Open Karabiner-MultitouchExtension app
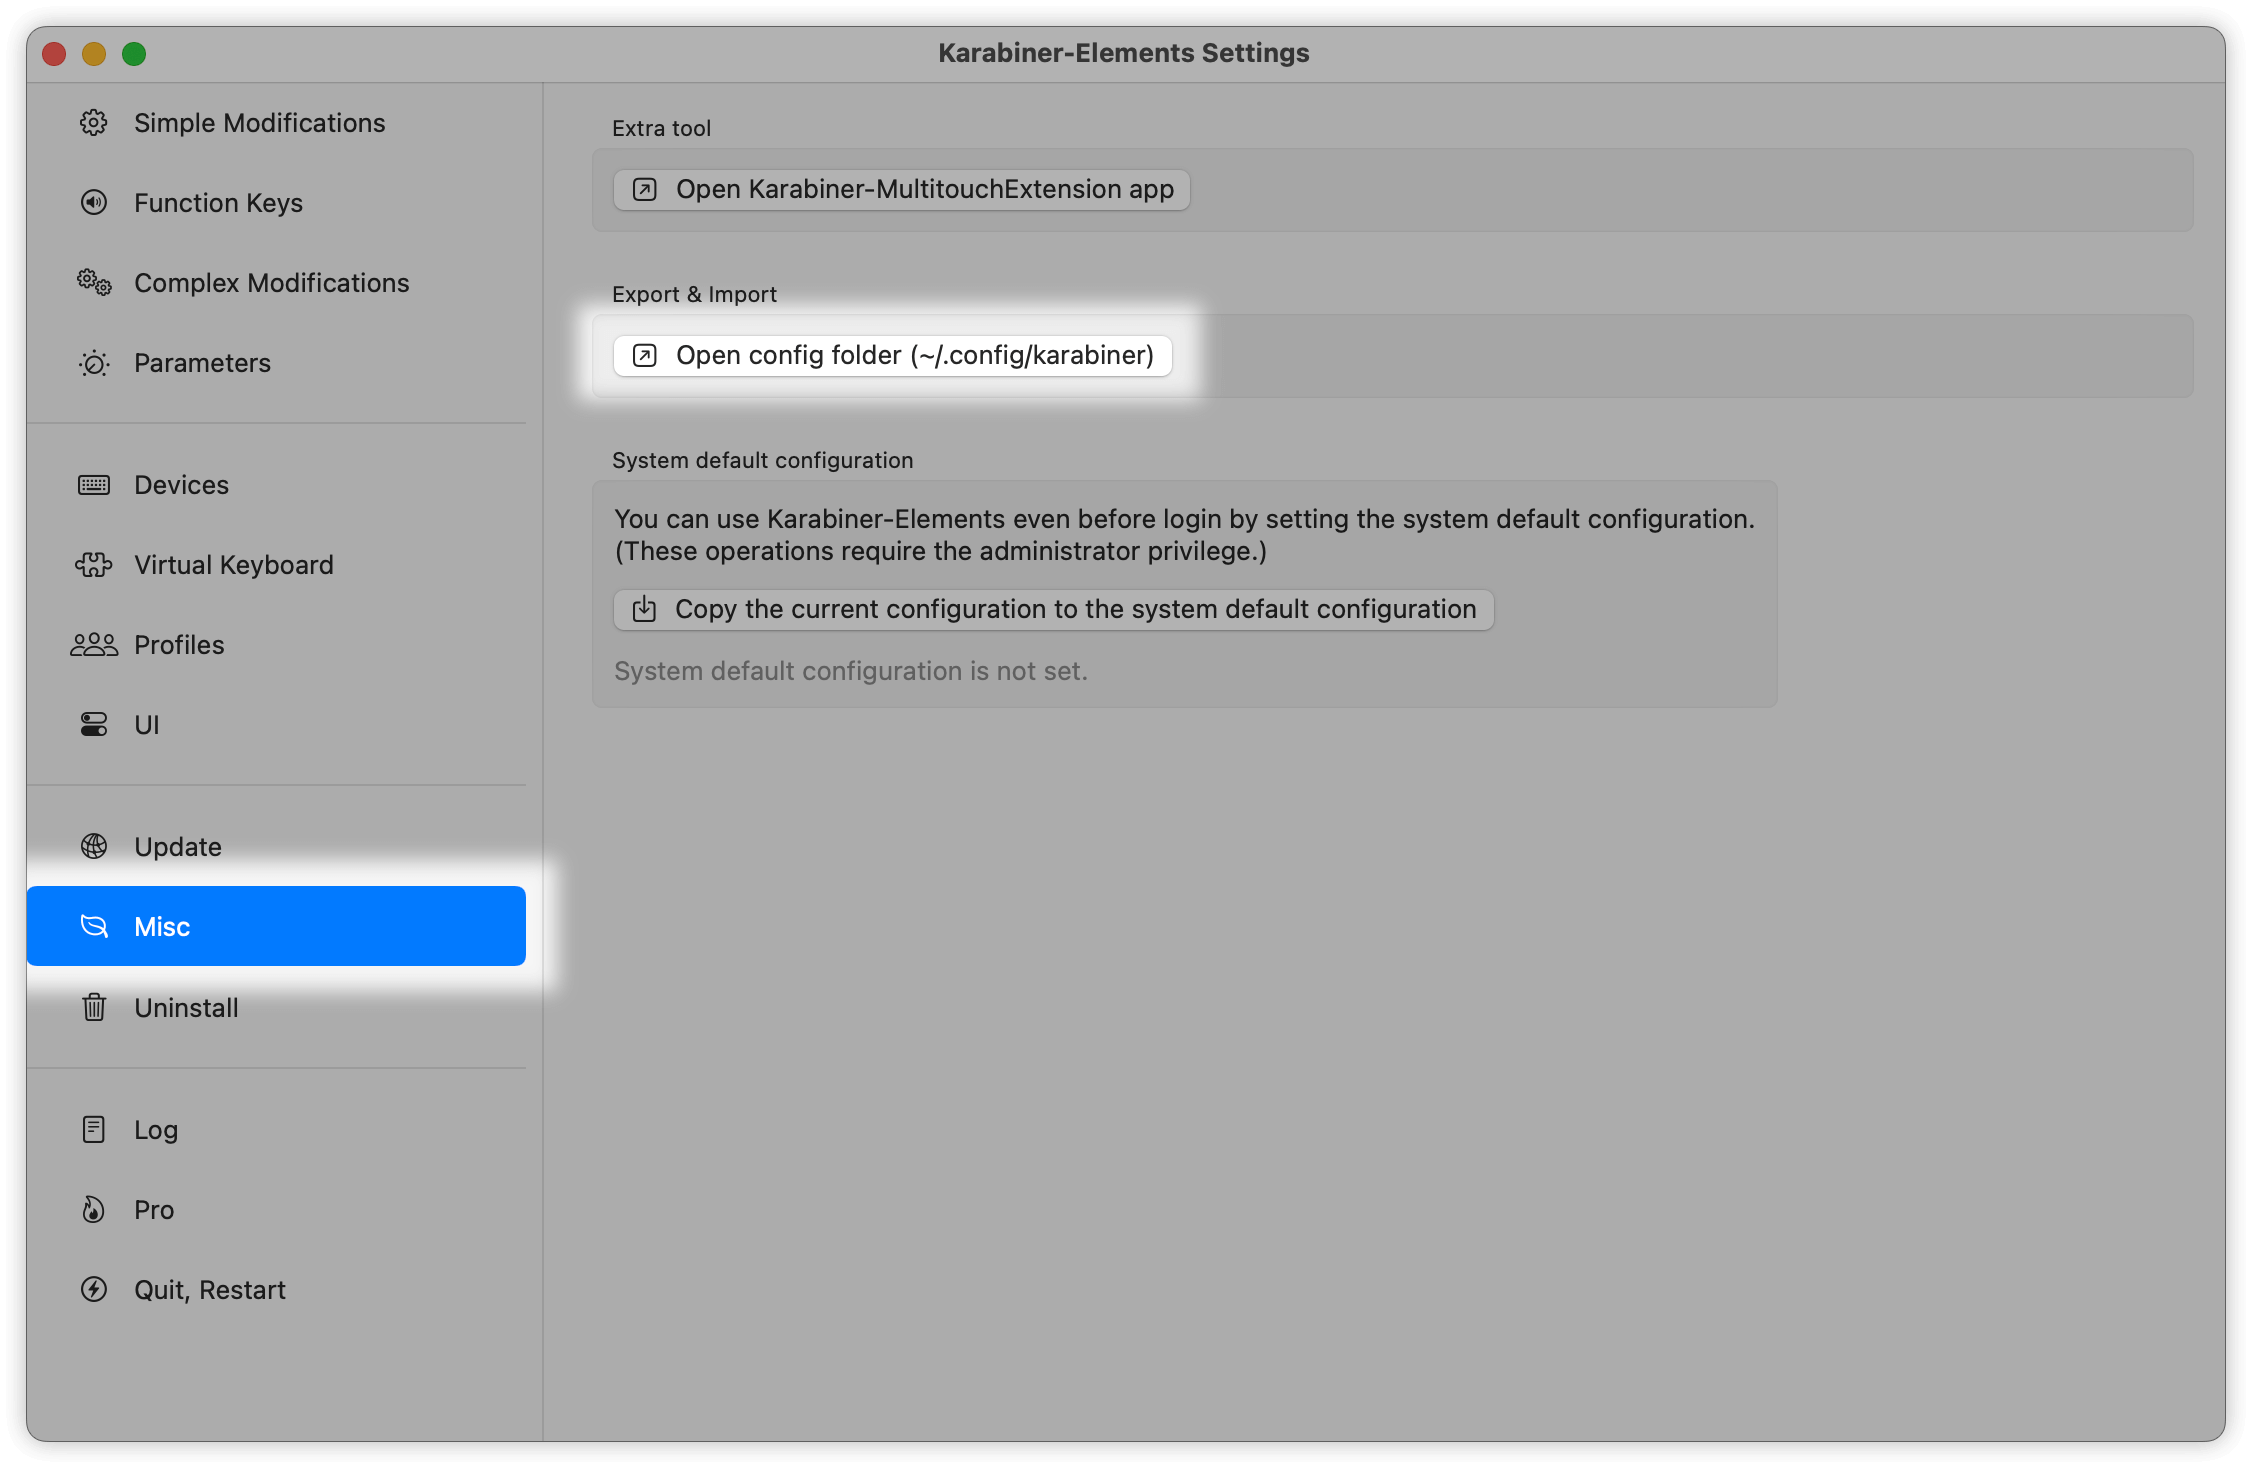The image size is (2253, 1469). point(902,190)
